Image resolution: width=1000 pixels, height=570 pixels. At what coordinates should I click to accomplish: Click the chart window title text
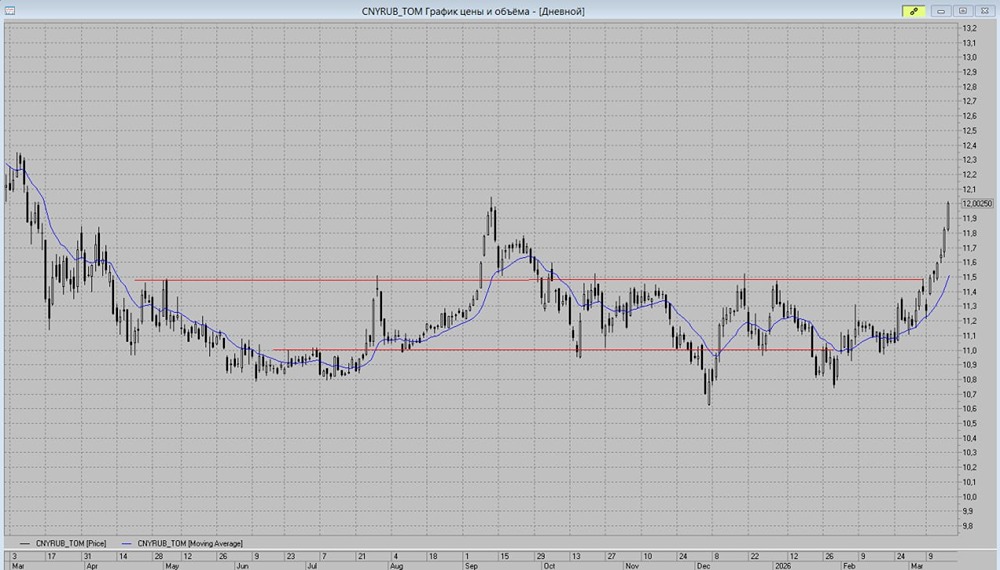[x=473, y=11]
